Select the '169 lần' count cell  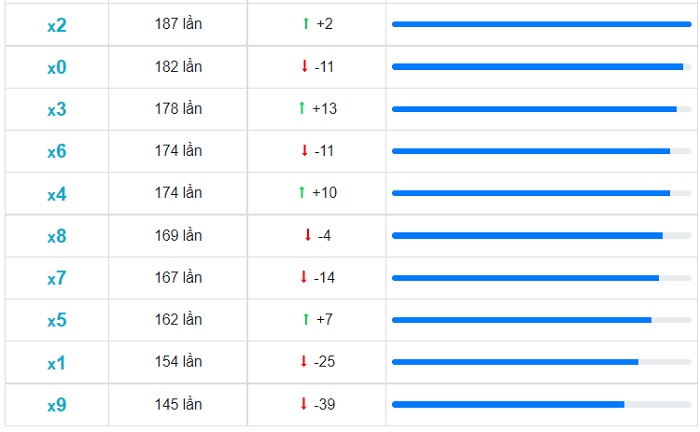[178, 235]
